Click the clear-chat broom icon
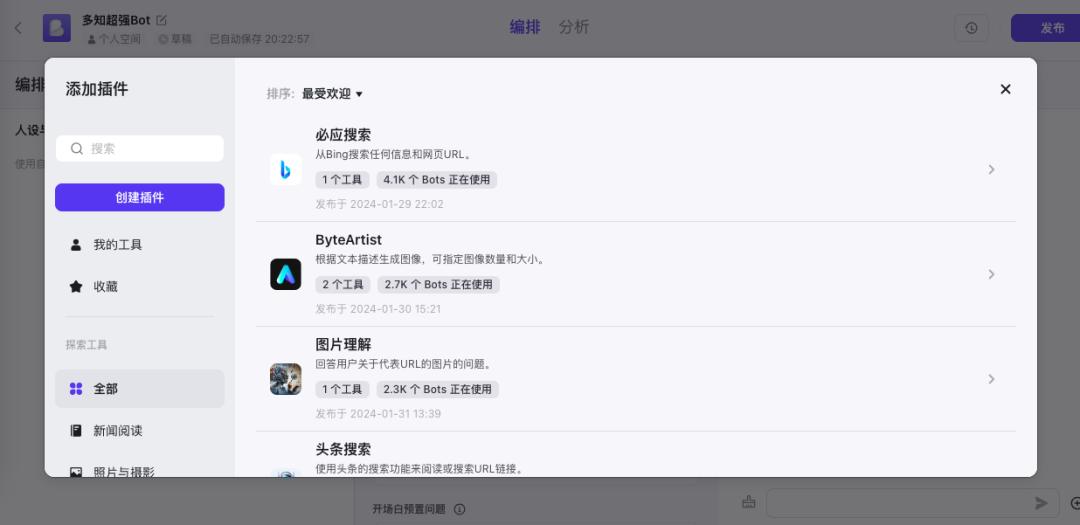Image resolution: width=1080 pixels, height=525 pixels. (749, 503)
